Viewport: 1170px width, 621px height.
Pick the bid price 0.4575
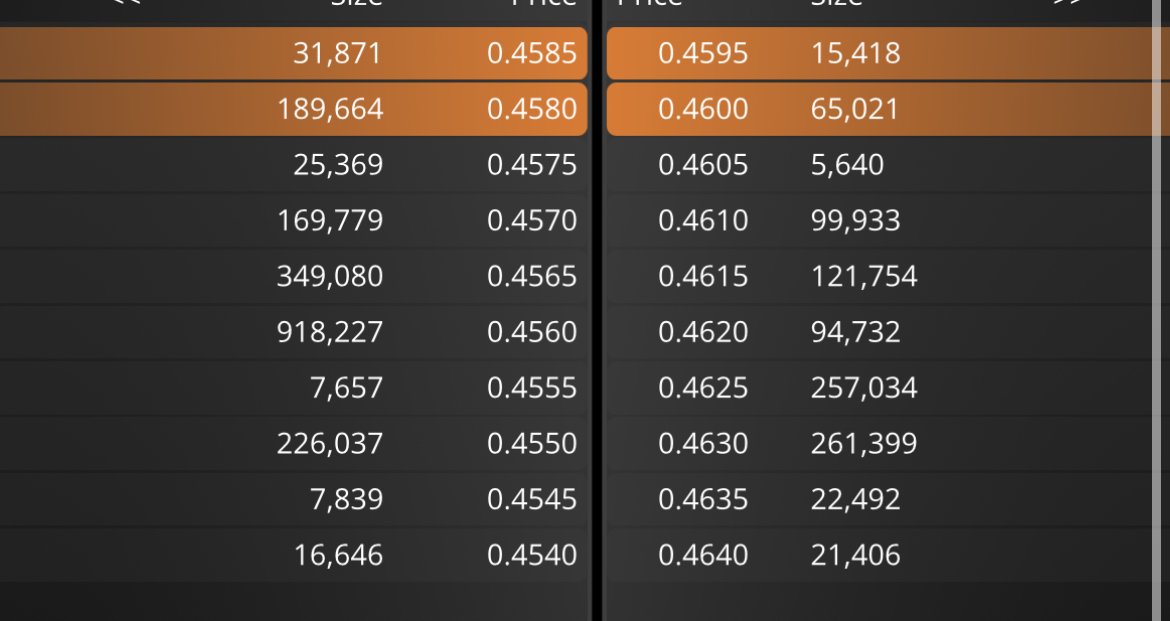coord(532,165)
